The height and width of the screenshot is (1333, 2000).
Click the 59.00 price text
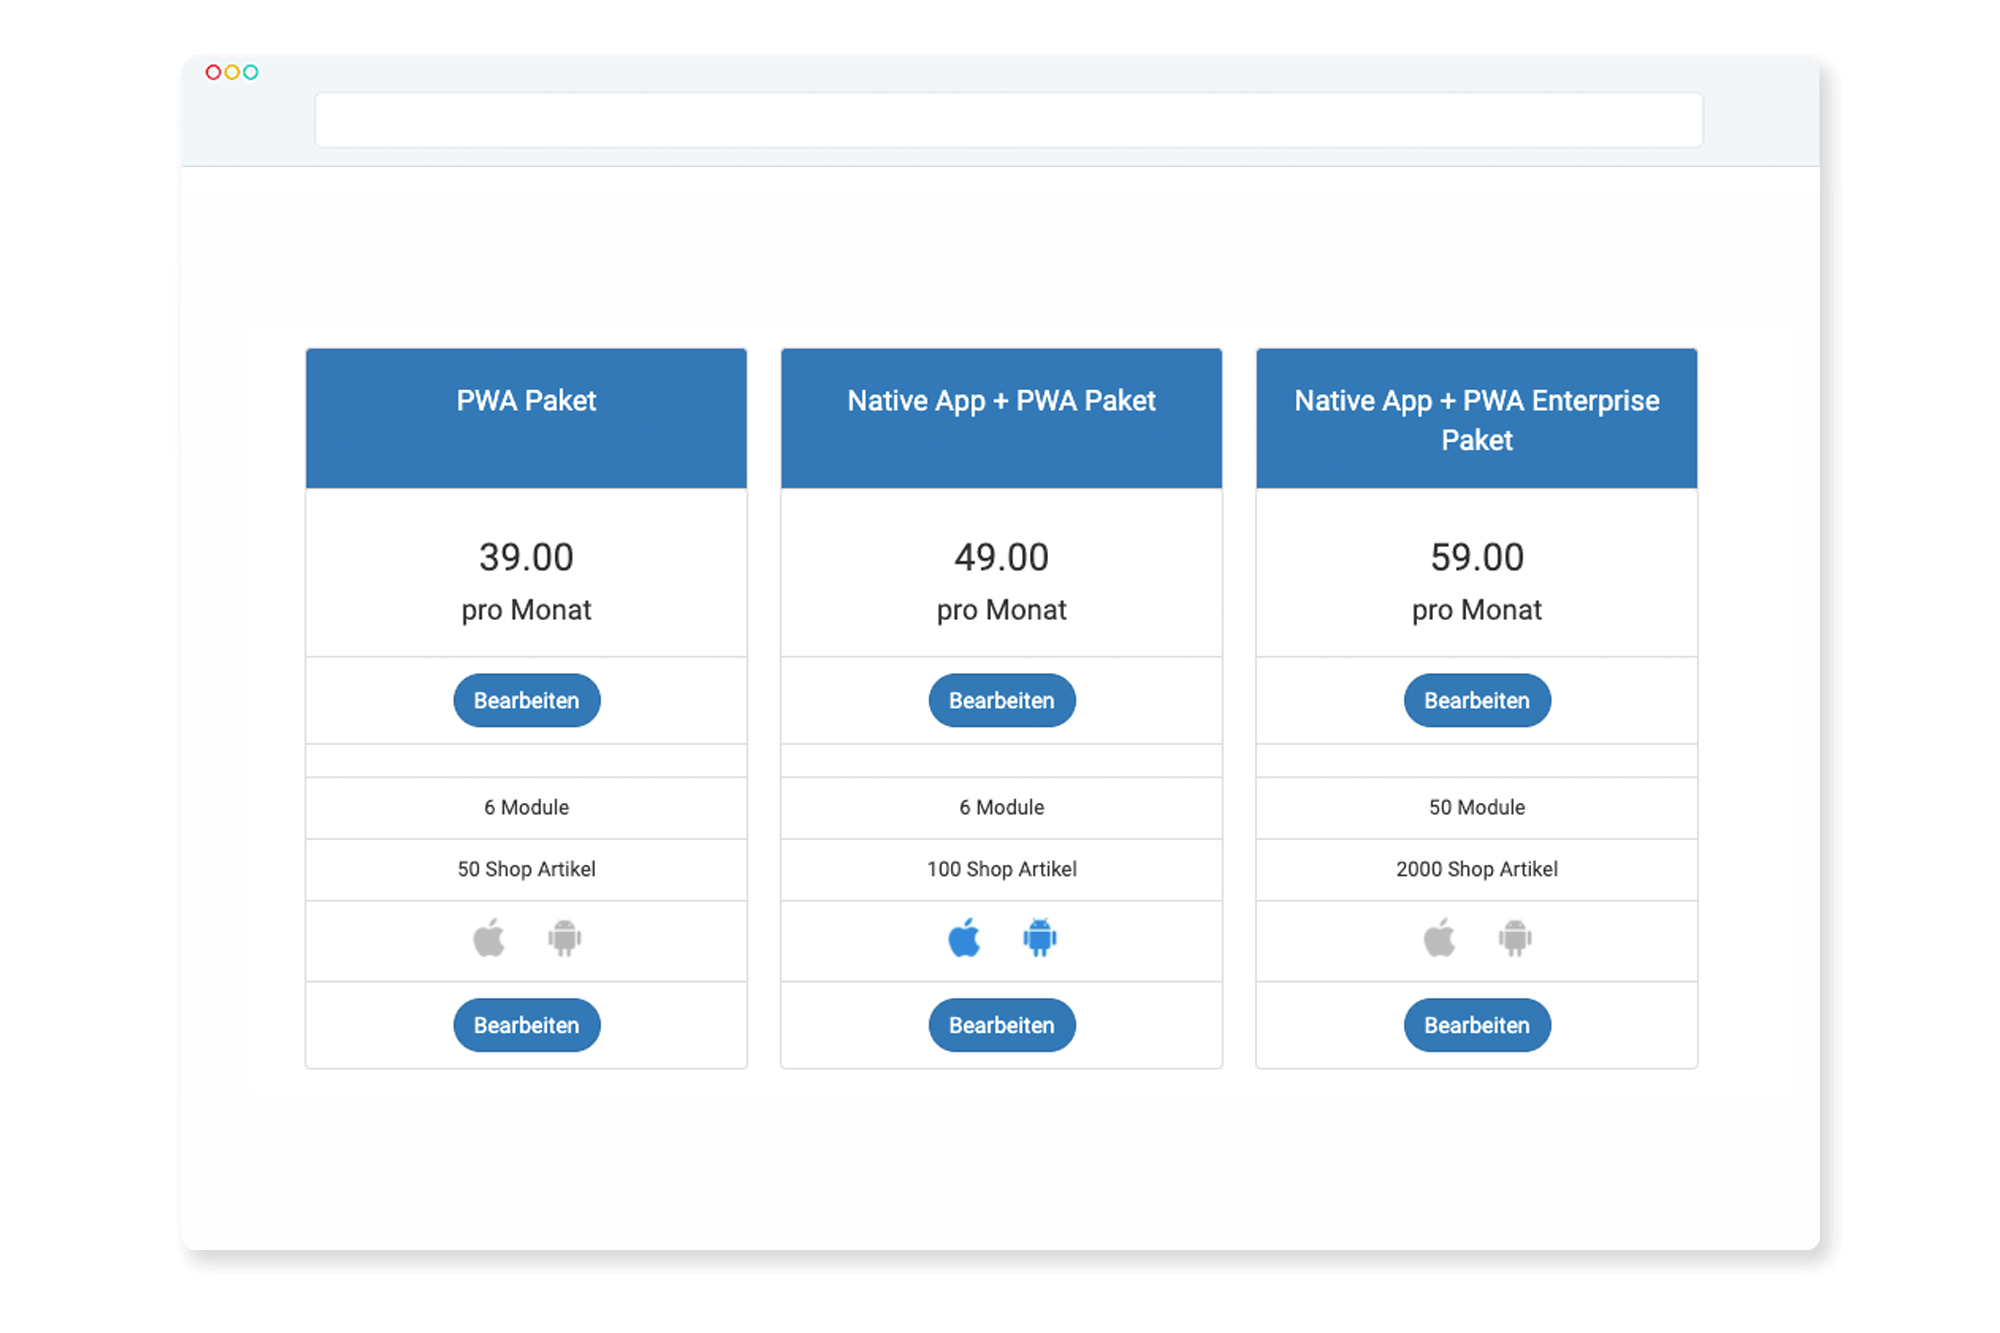tap(1477, 557)
